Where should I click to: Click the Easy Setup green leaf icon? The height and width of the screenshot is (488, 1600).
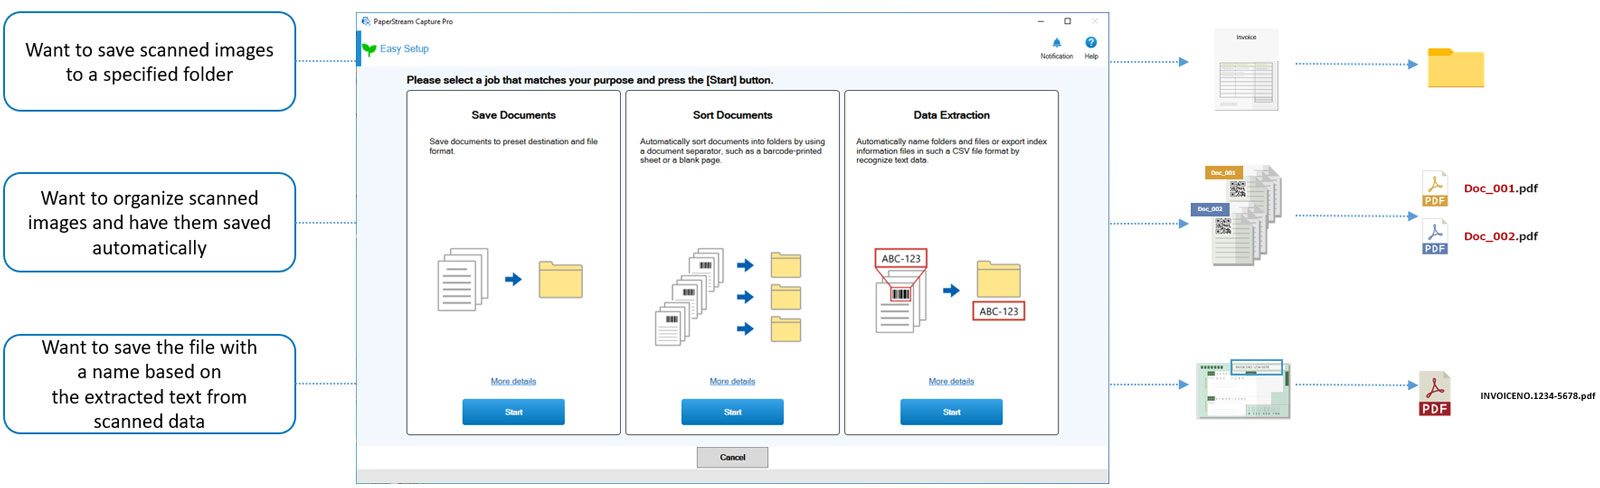pos(369,49)
